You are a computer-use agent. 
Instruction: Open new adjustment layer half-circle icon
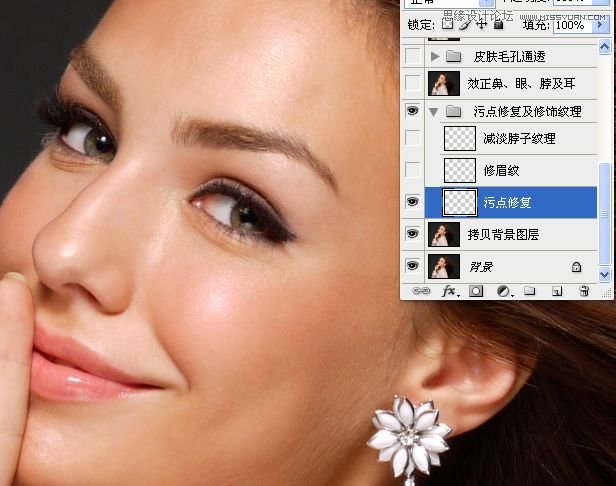504,291
